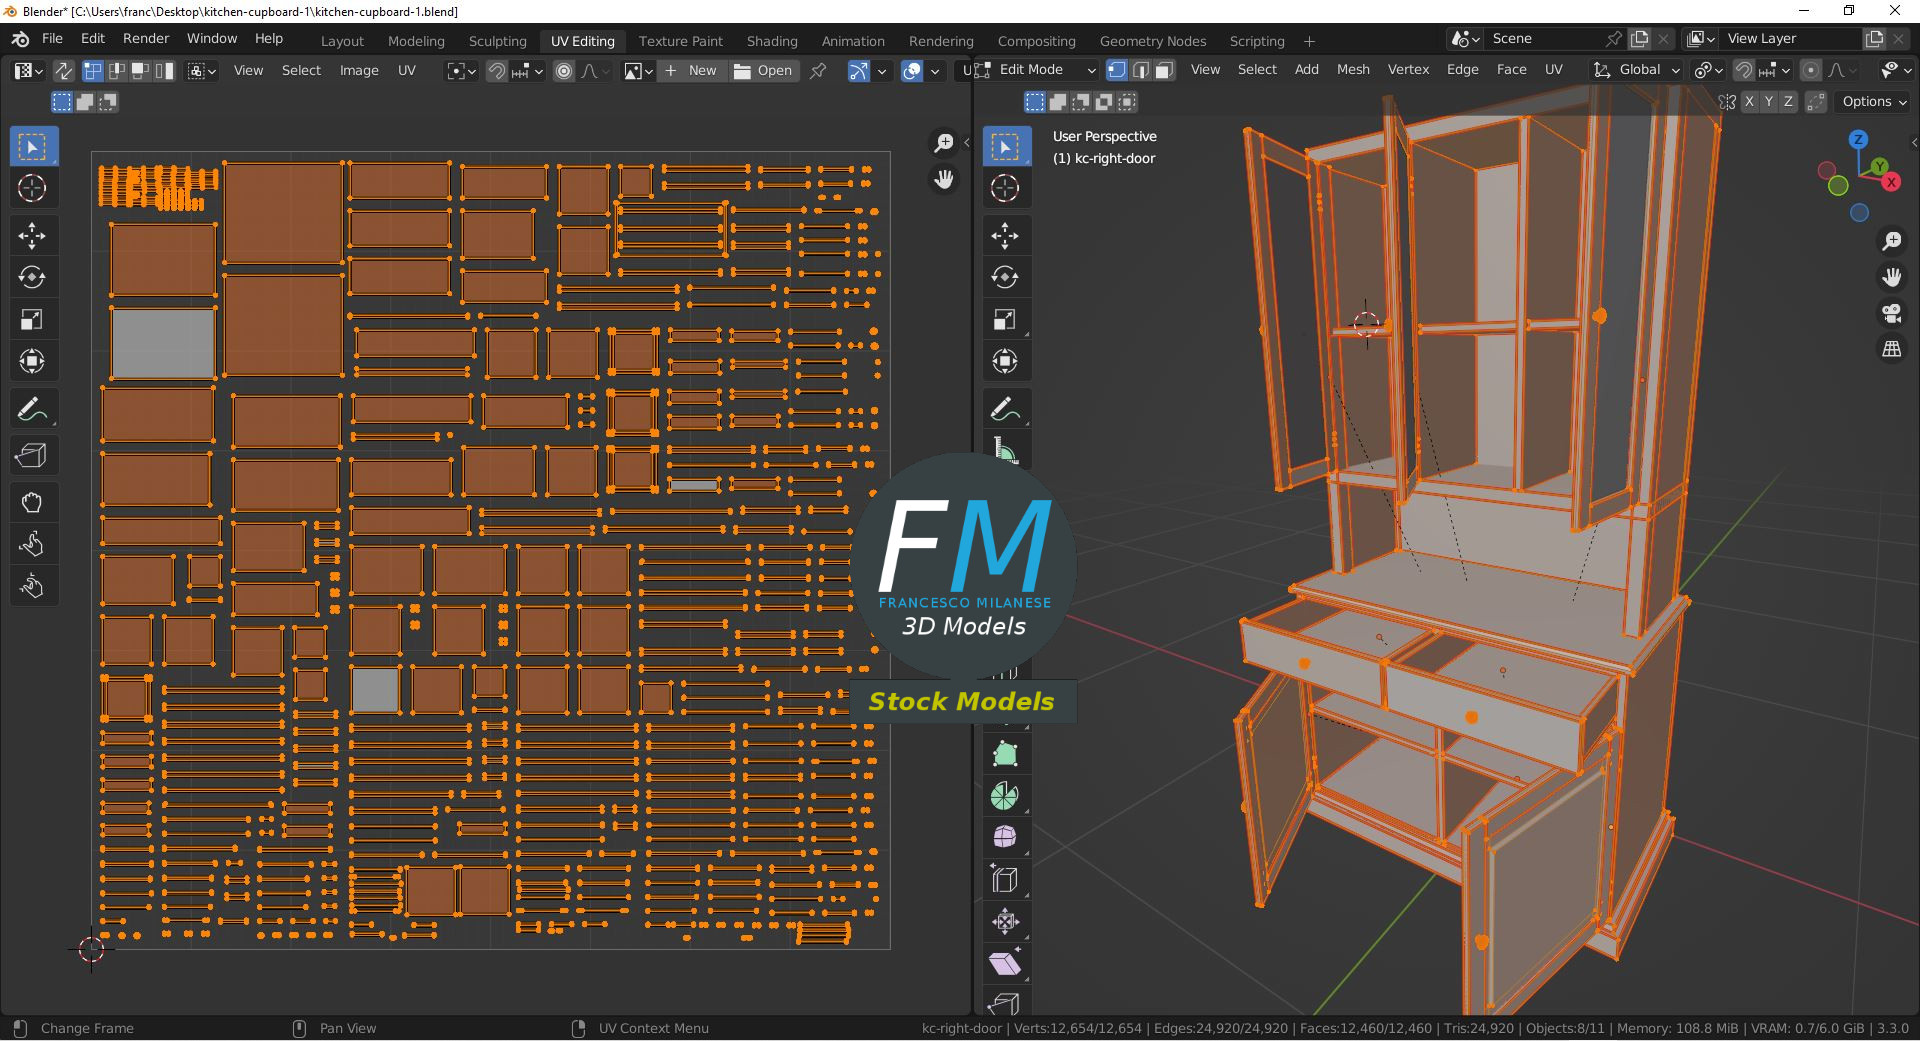The width and height of the screenshot is (1920, 1041).
Task: Open image browse dropdown in UV editor
Action: tap(638, 70)
